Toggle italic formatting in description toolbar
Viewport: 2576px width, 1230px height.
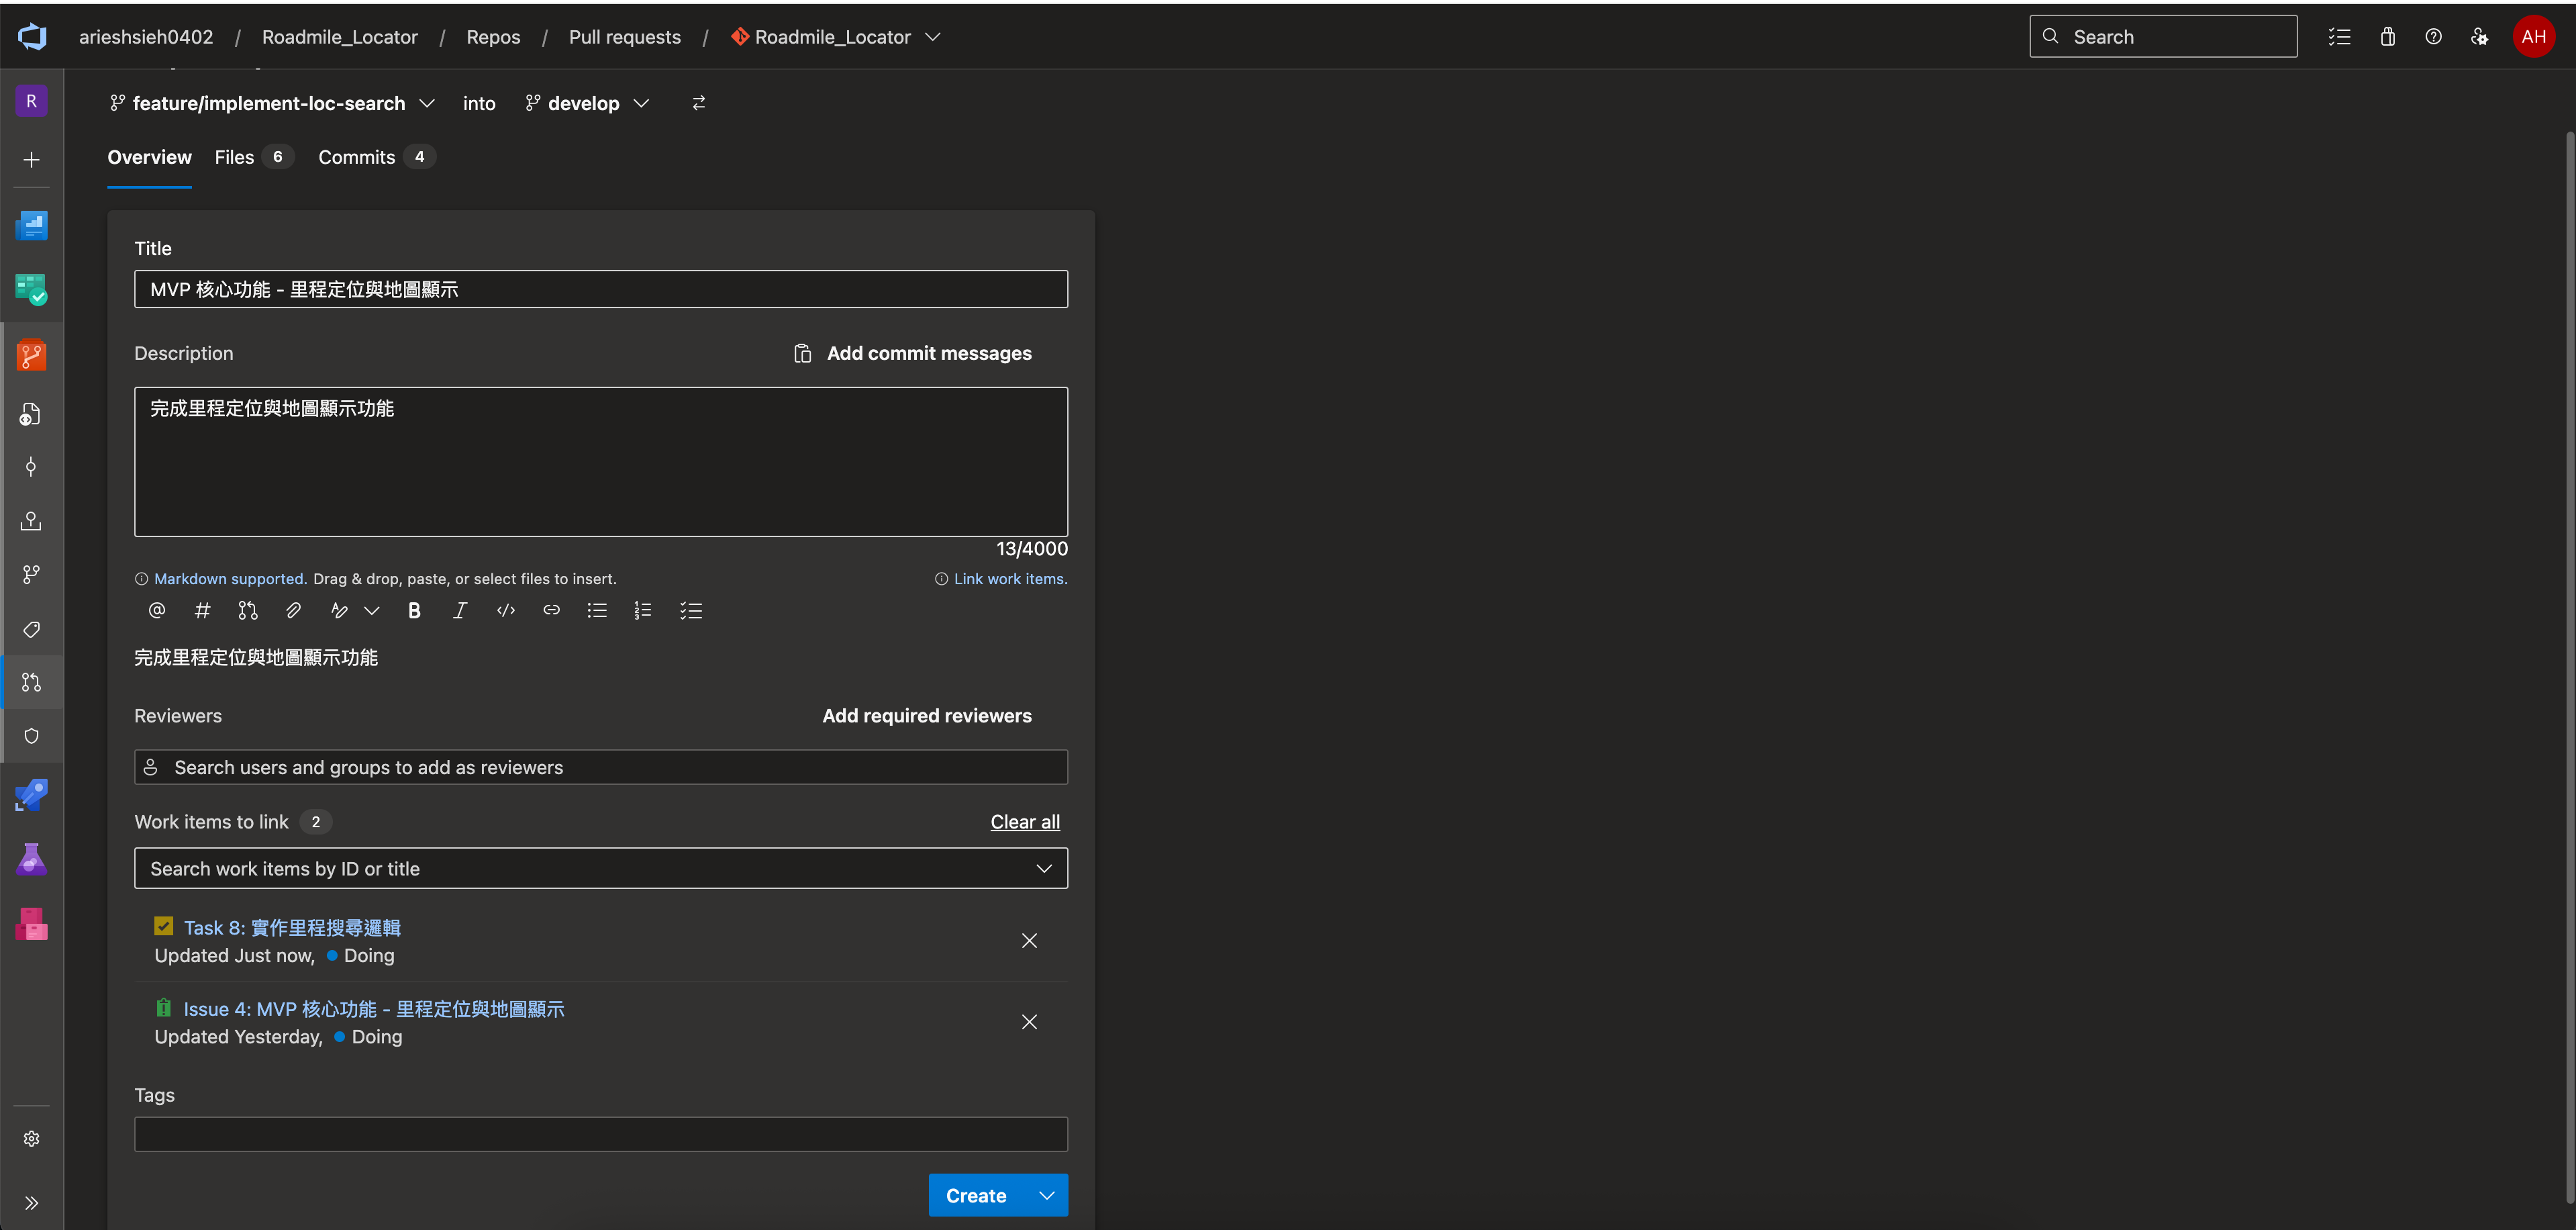[460, 610]
